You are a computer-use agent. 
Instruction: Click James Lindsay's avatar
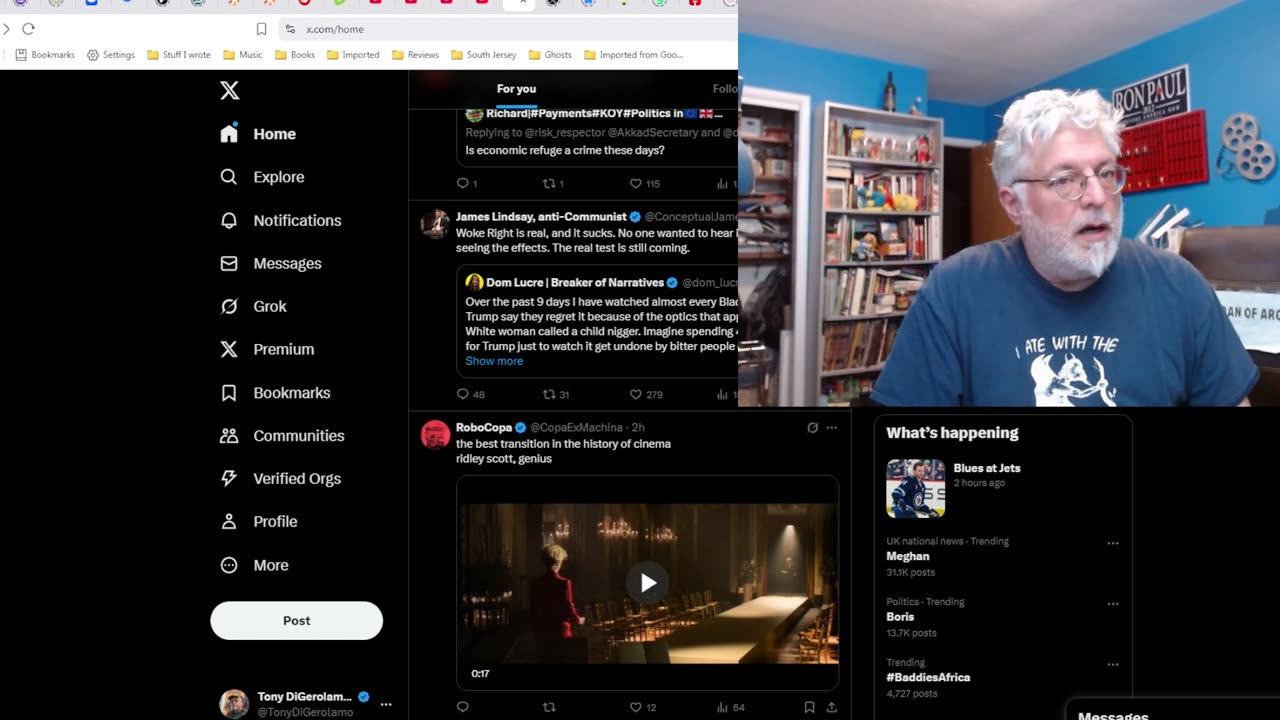[435, 224]
